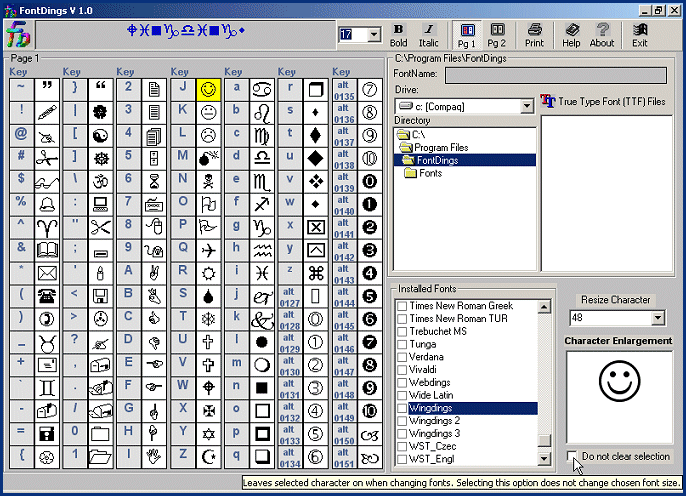Open the font size 17 dropdown
The height and width of the screenshot is (496, 686).
click(374, 34)
